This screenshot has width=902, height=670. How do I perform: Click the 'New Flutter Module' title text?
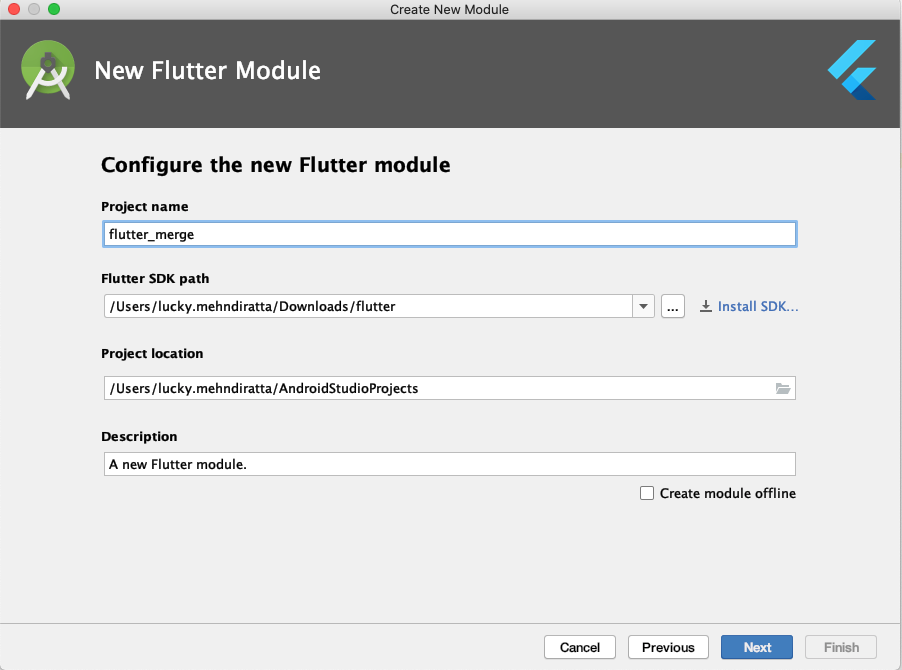pos(207,71)
